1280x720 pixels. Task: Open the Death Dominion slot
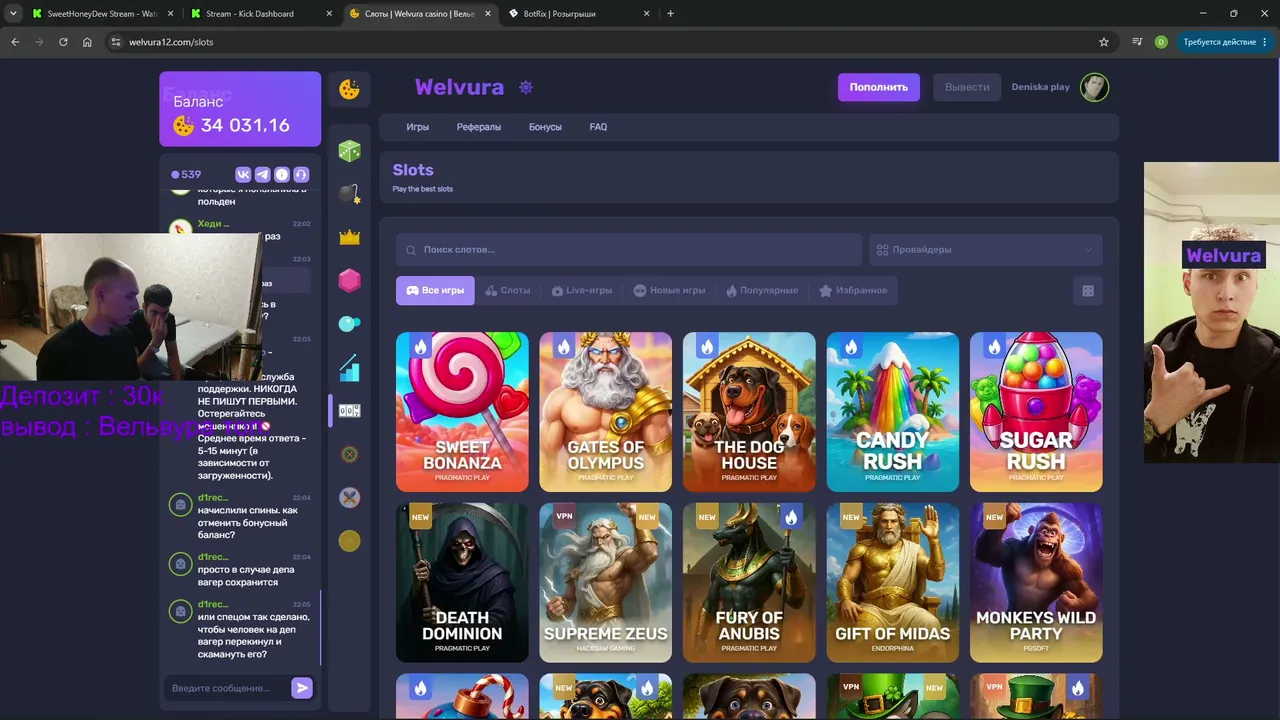[x=462, y=582]
